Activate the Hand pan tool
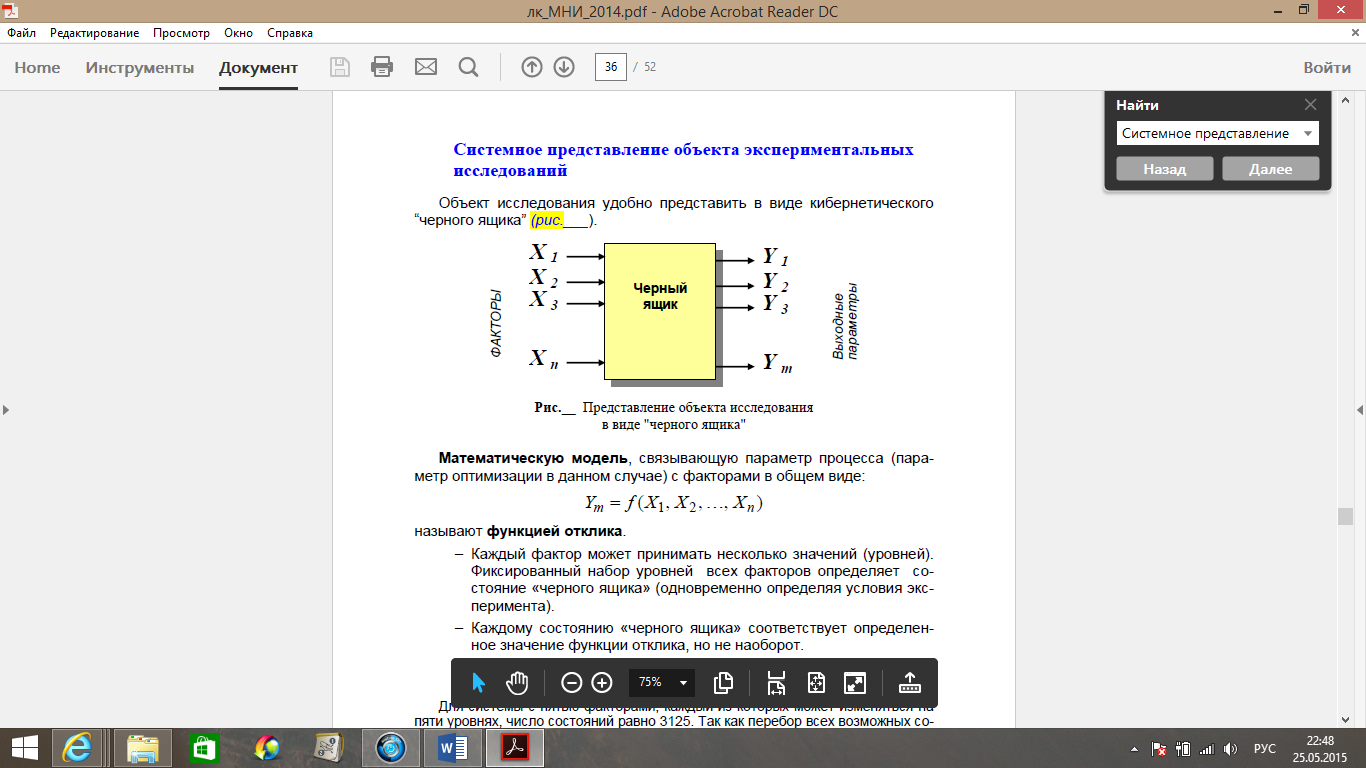Screen dimensions: 1366x768 pos(517,682)
